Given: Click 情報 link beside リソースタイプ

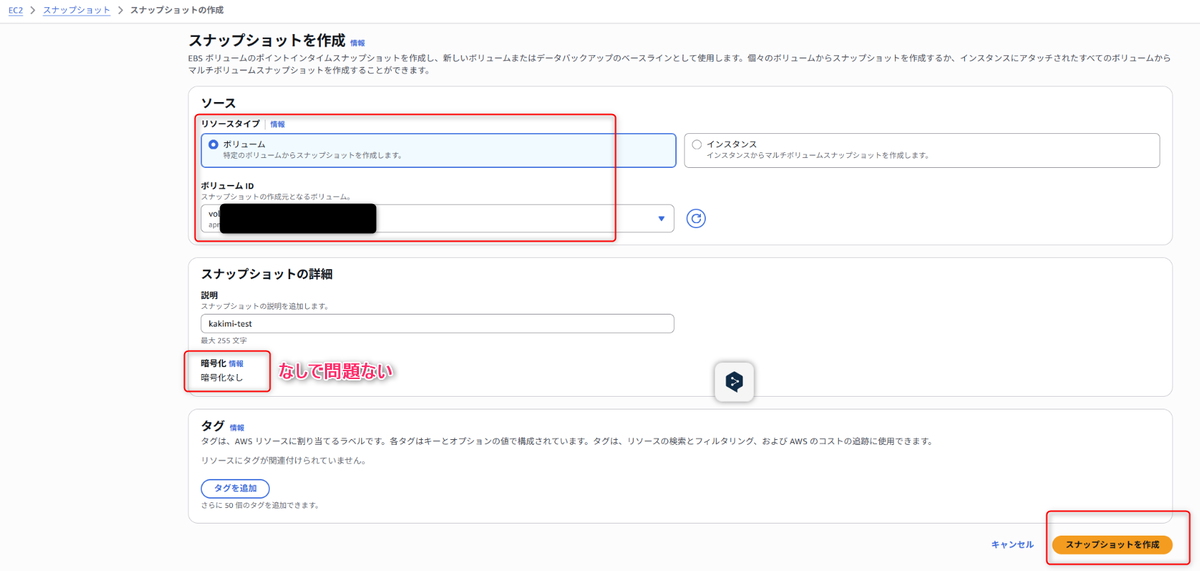Looking at the screenshot, I should pyautogui.click(x=278, y=124).
